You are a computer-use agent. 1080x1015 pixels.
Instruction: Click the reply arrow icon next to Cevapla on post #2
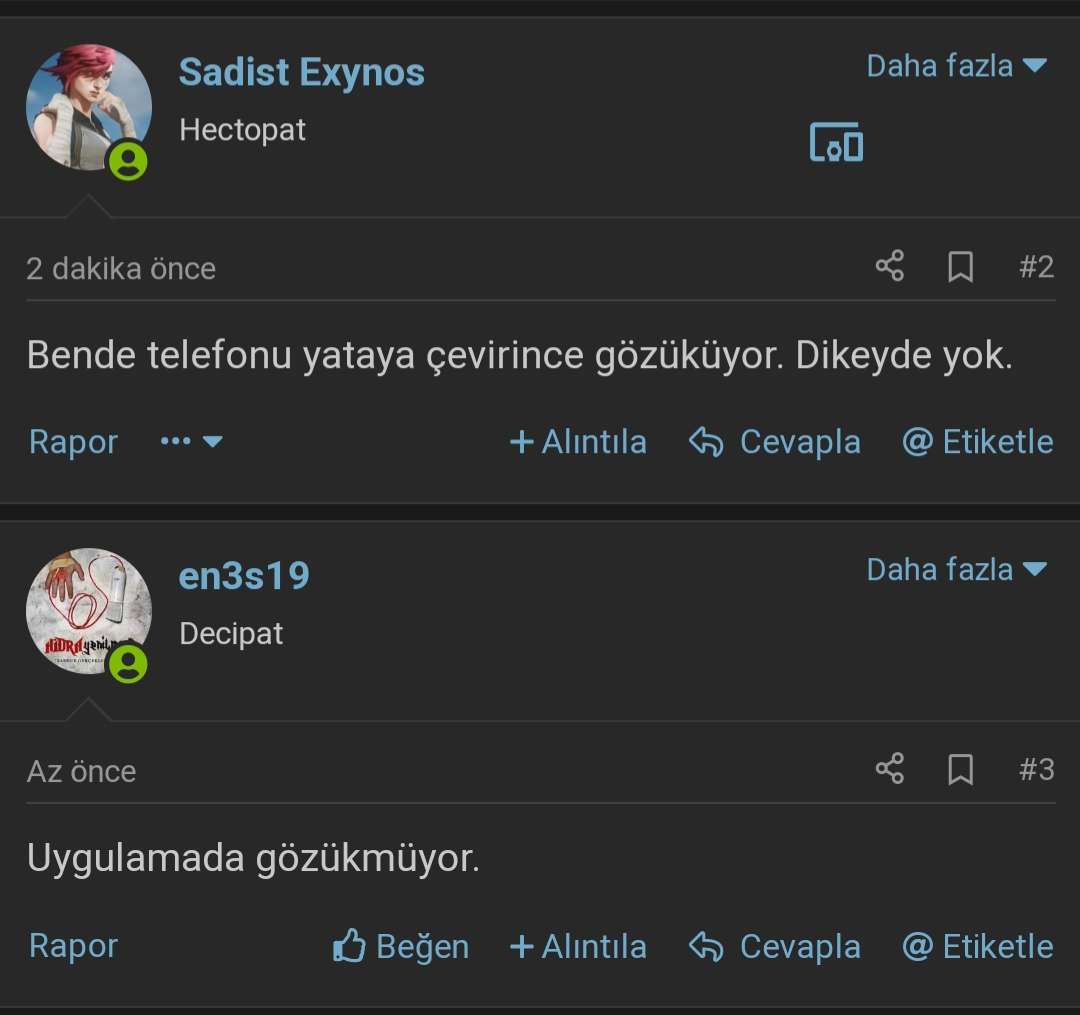tap(706, 441)
